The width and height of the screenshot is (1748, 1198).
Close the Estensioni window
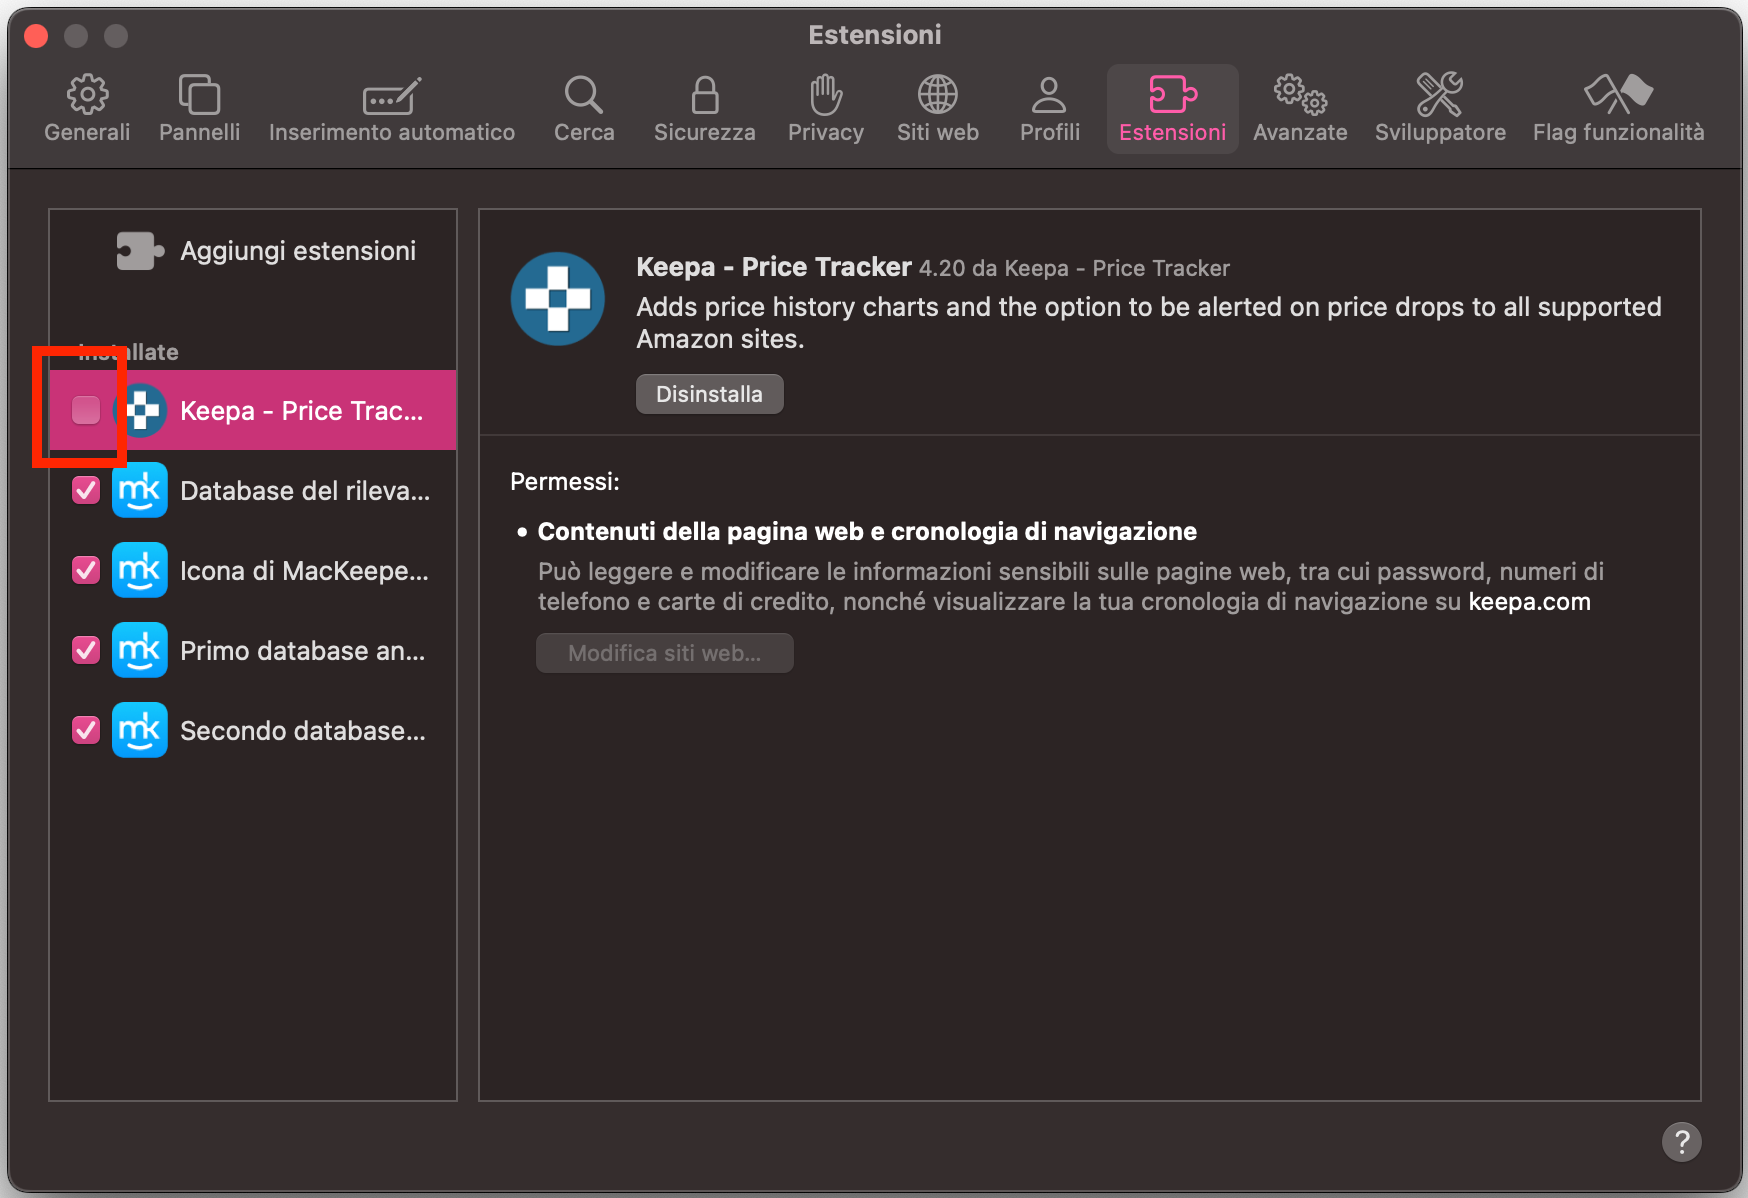[37, 36]
